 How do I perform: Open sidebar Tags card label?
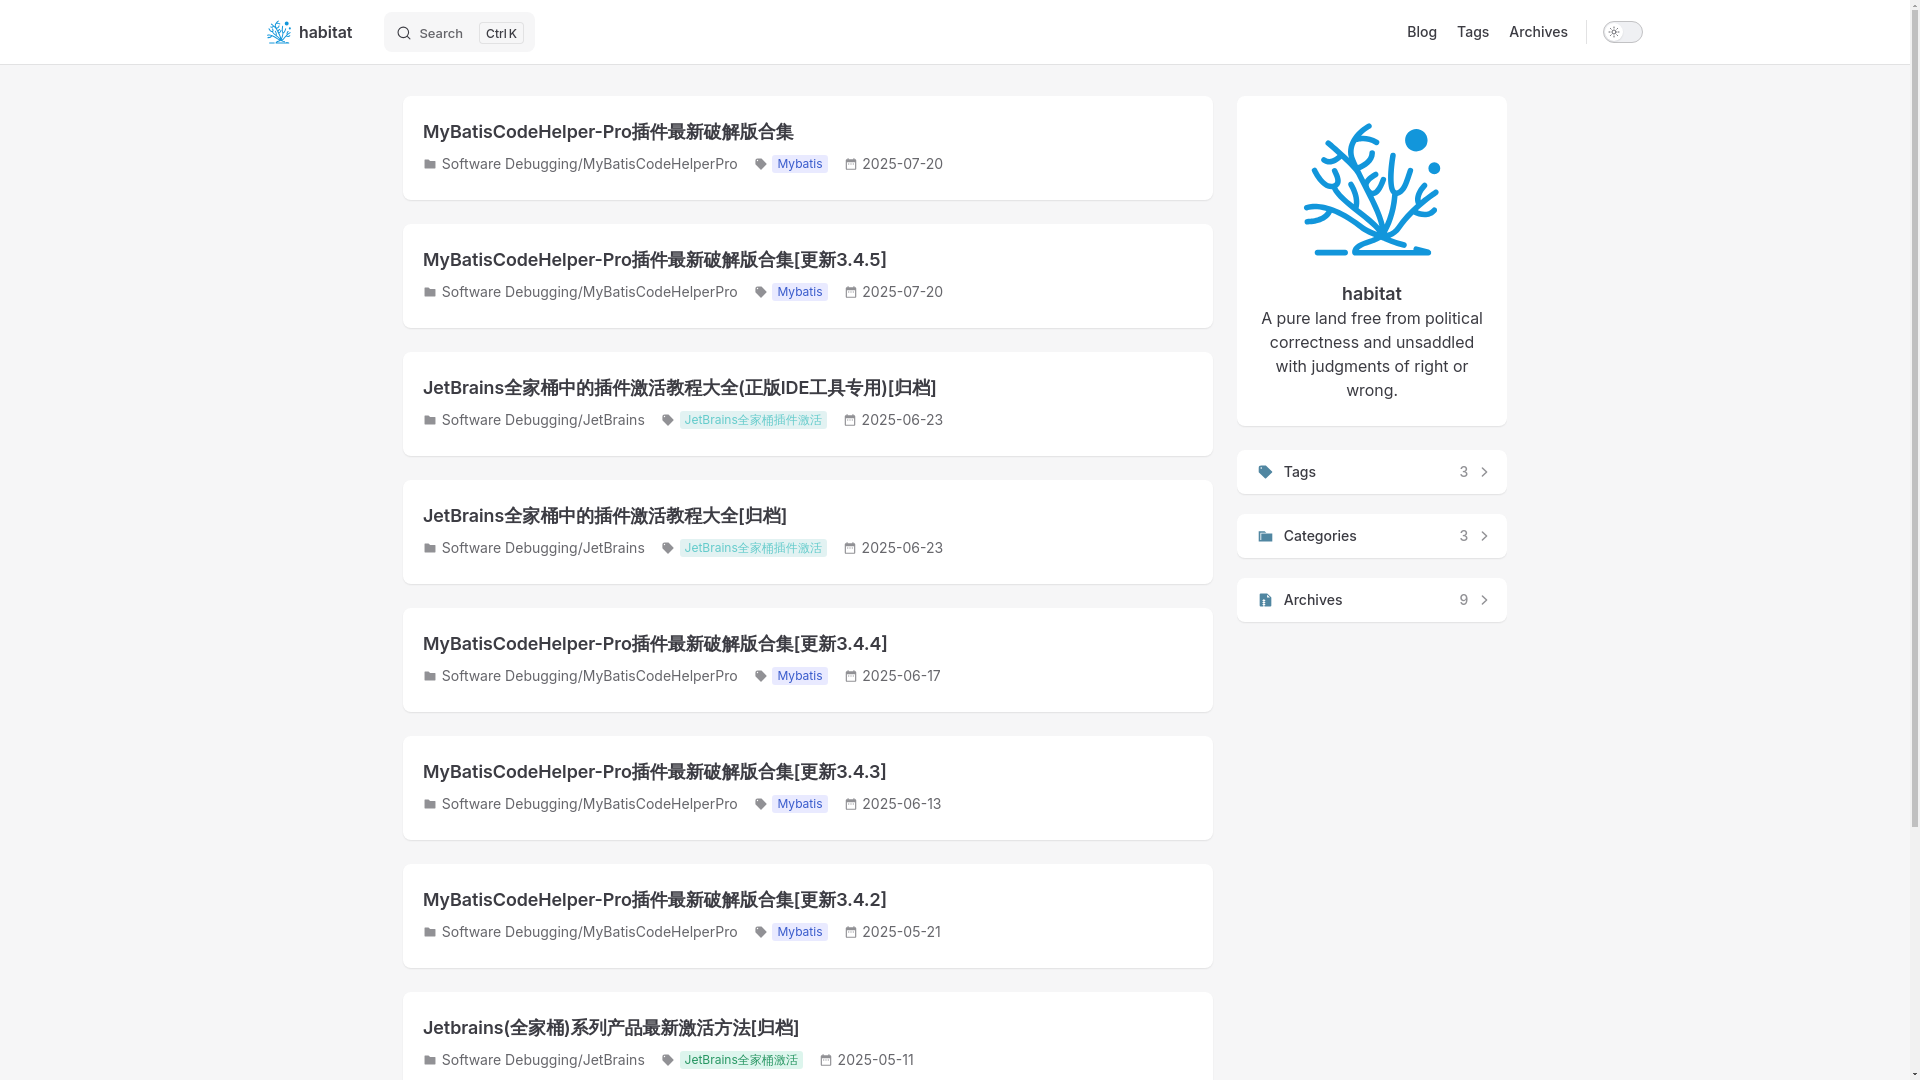[1299, 472]
